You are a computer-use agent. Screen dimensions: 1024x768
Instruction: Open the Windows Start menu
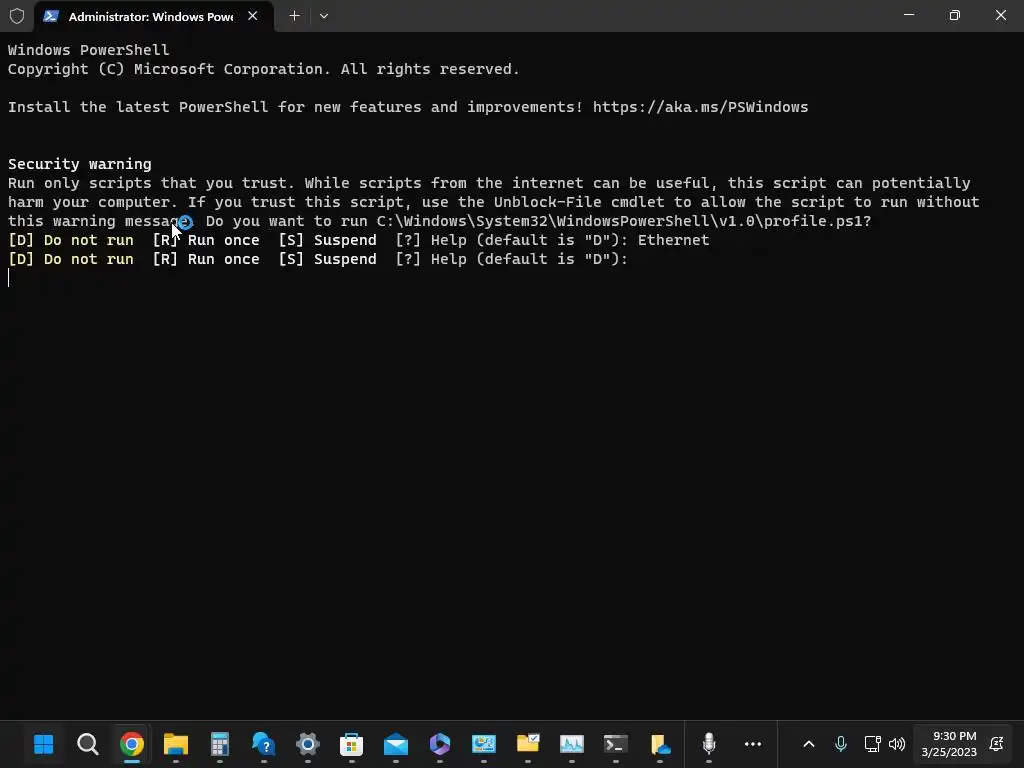(44, 744)
